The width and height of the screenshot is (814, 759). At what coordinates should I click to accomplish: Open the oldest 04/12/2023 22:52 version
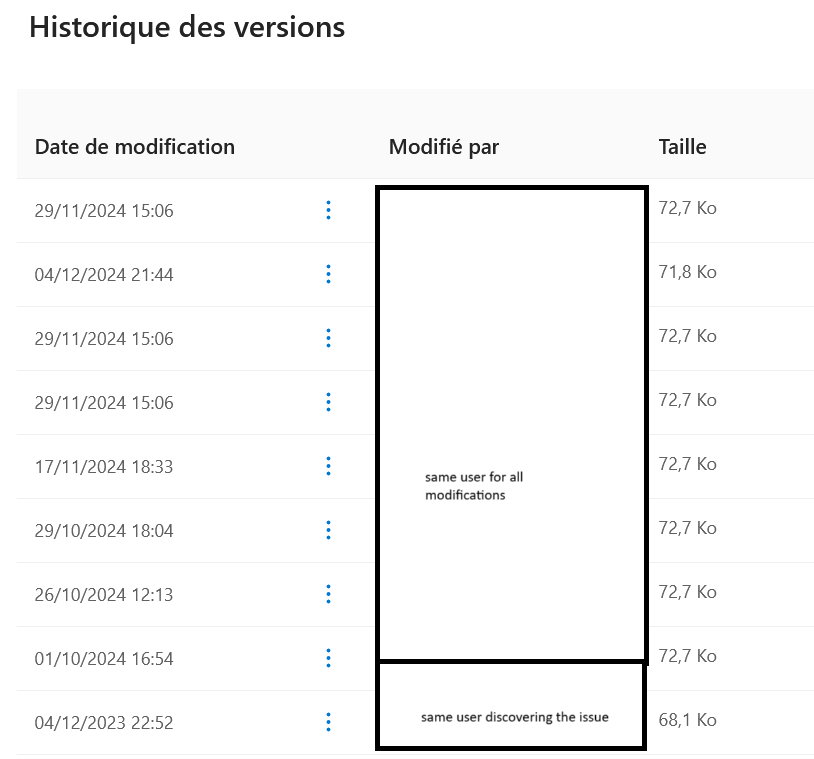click(104, 723)
